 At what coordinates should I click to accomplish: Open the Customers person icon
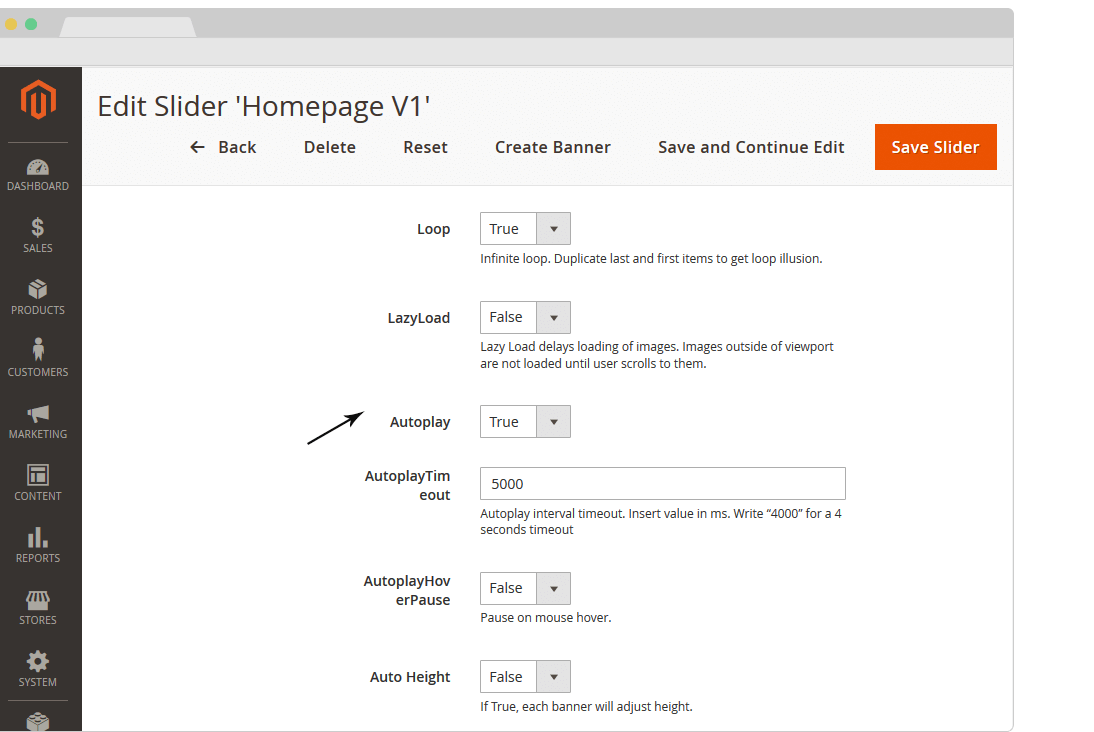click(x=38, y=350)
